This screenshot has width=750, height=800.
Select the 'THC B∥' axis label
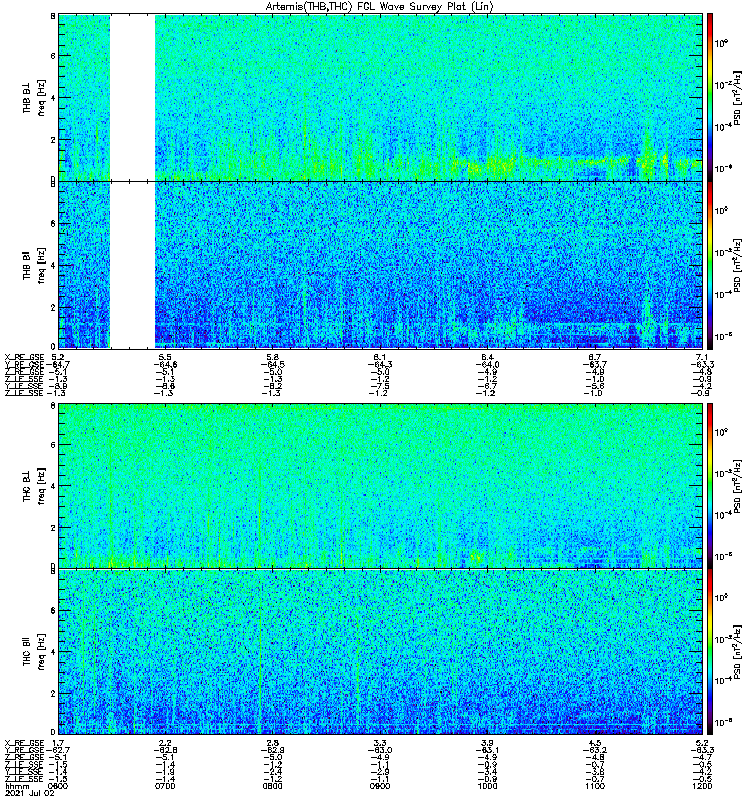coord(27,651)
